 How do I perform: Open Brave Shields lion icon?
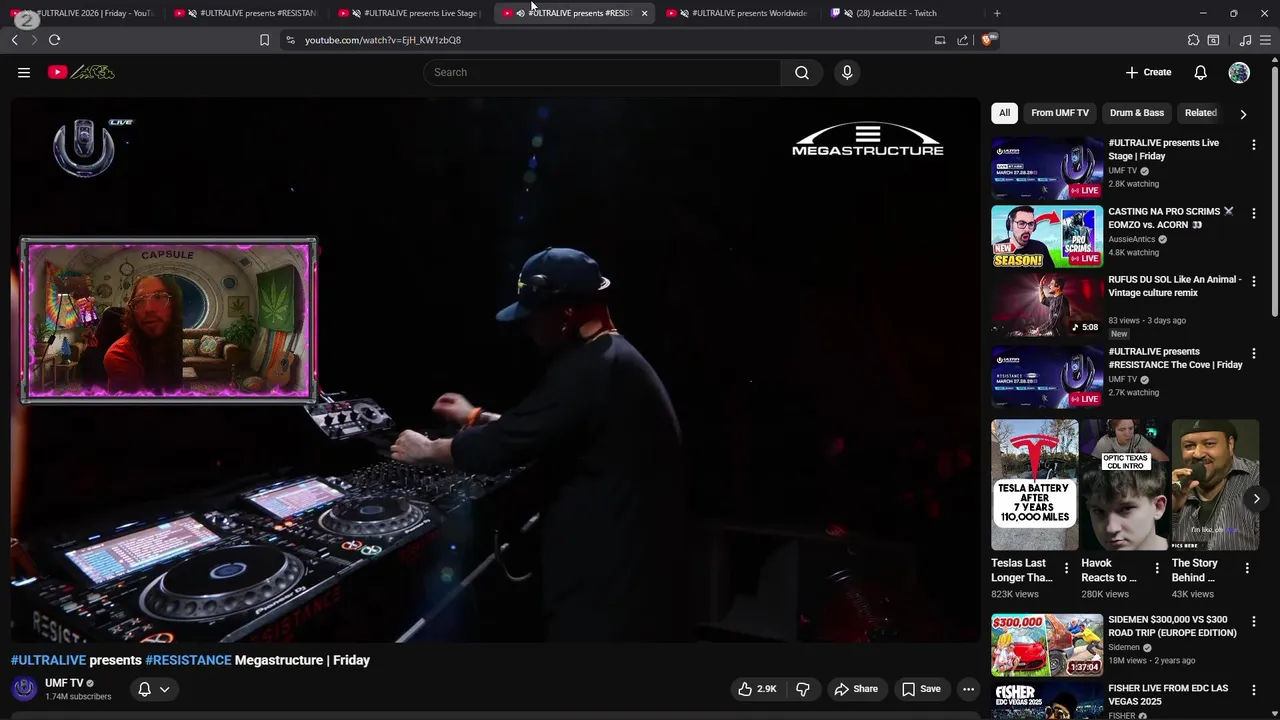(988, 40)
